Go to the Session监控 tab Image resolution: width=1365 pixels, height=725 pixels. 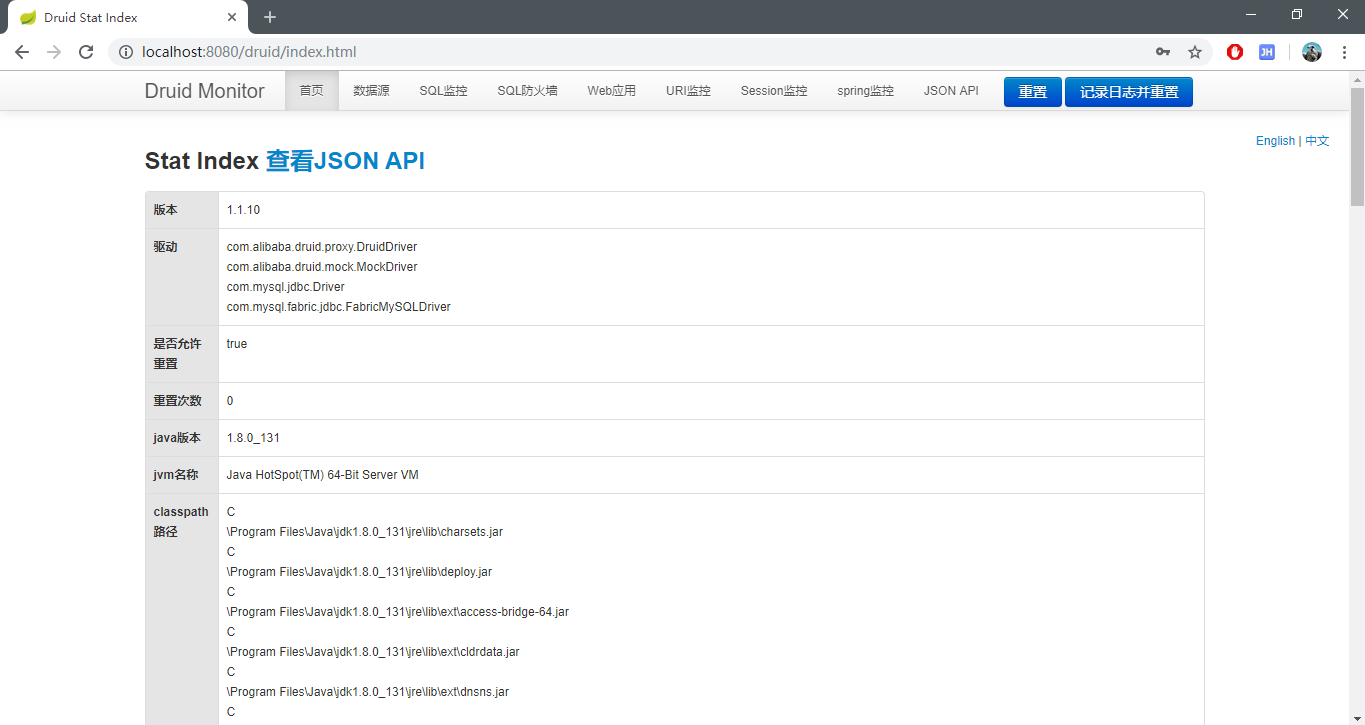(x=773, y=91)
